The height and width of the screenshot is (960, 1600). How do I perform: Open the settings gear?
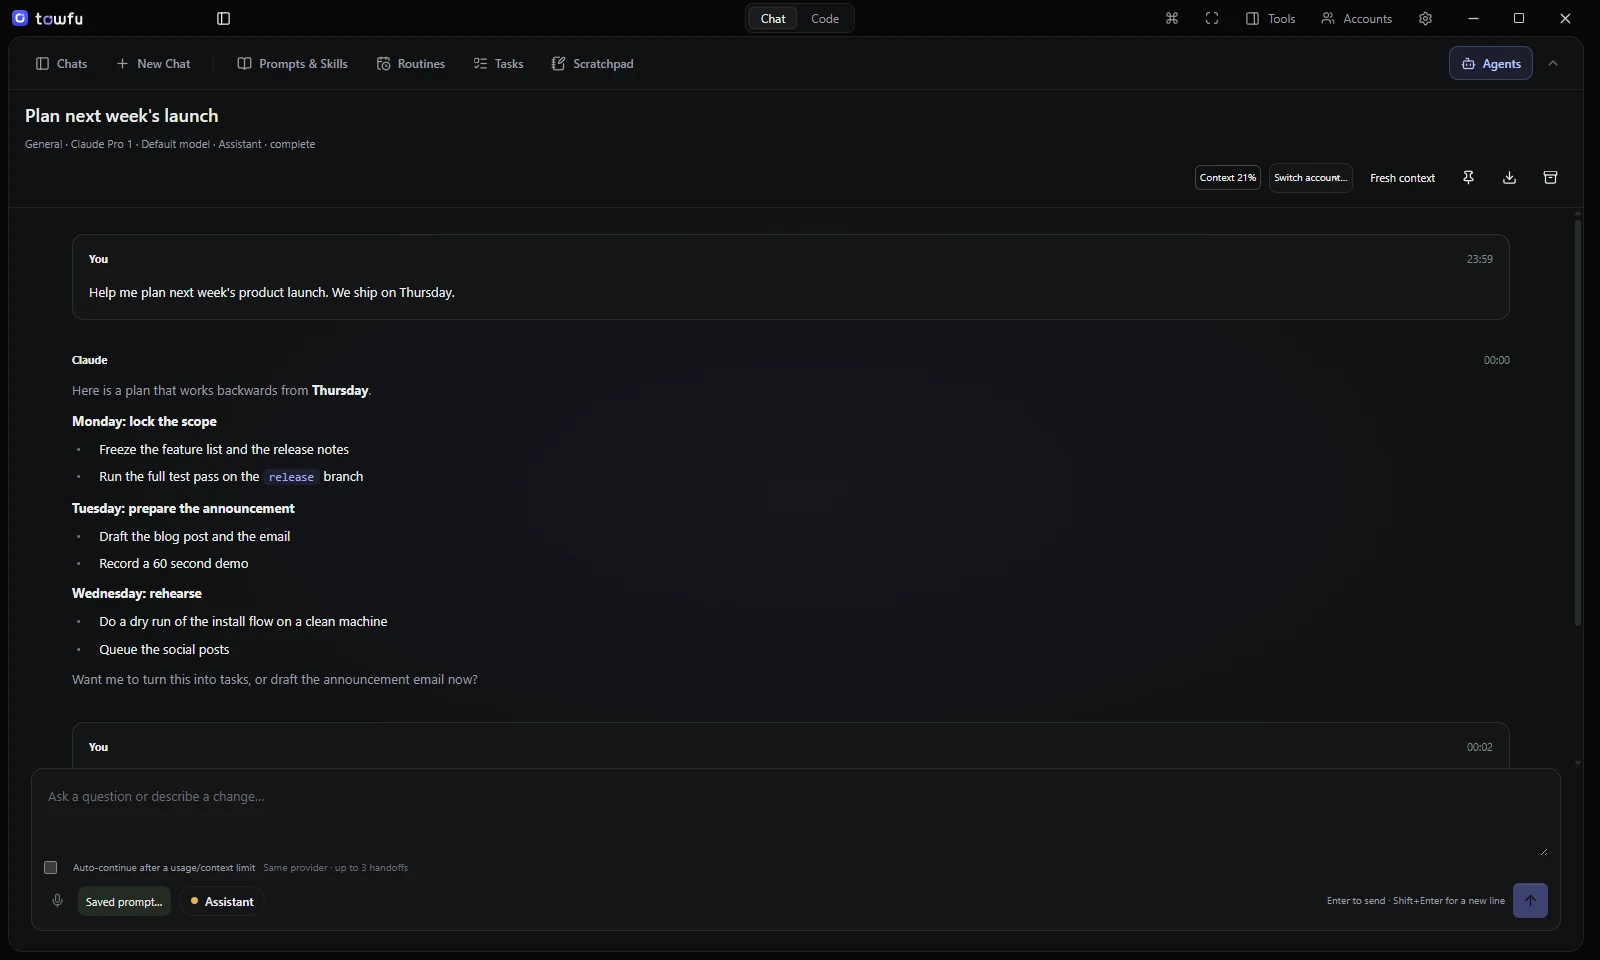click(x=1426, y=18)
